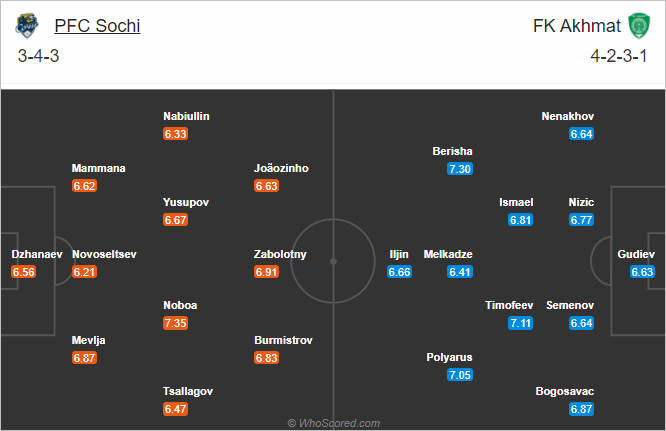
Task: Click the WhoScored.com watermark
Action: [333, 423]
